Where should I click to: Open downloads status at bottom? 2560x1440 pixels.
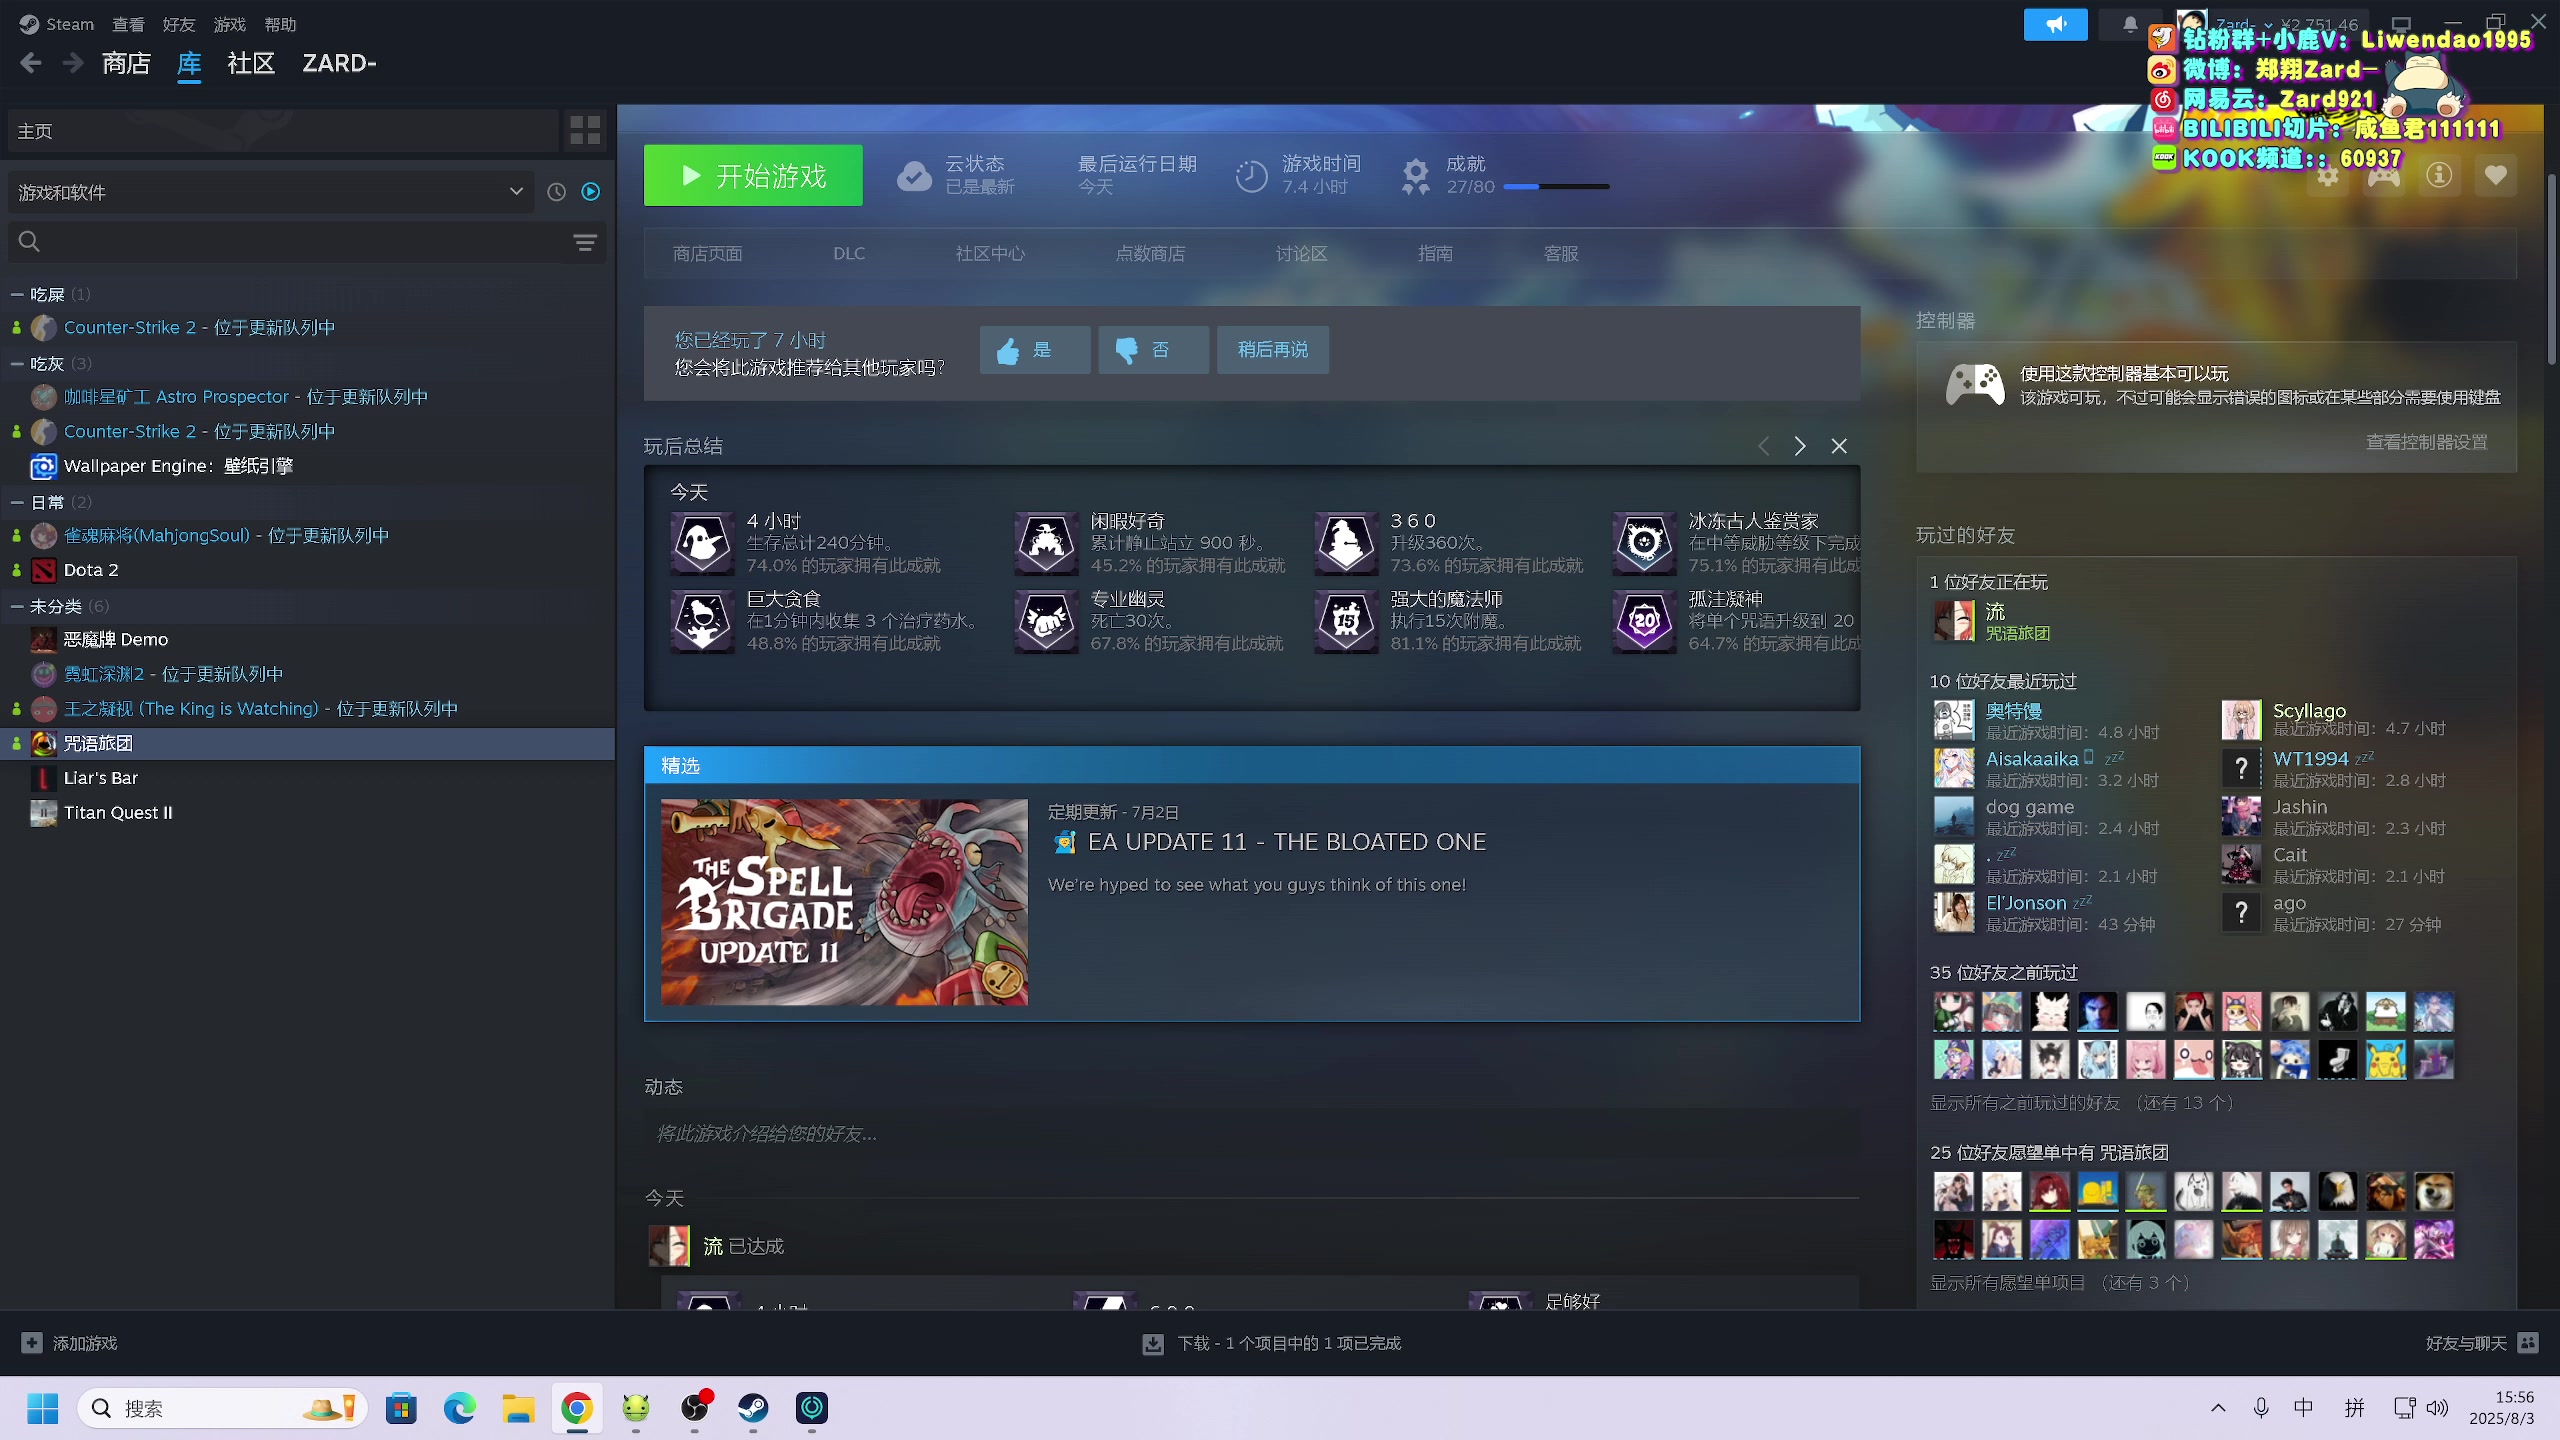pos(1272,1343)
